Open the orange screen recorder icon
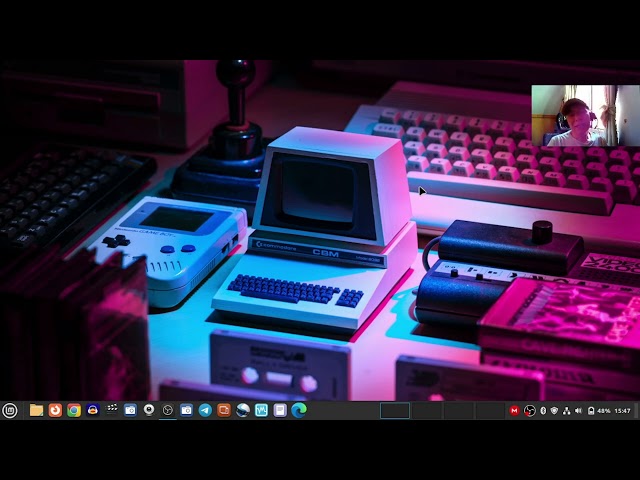This screenshot has height=480, width=640. tap(224, 410)
